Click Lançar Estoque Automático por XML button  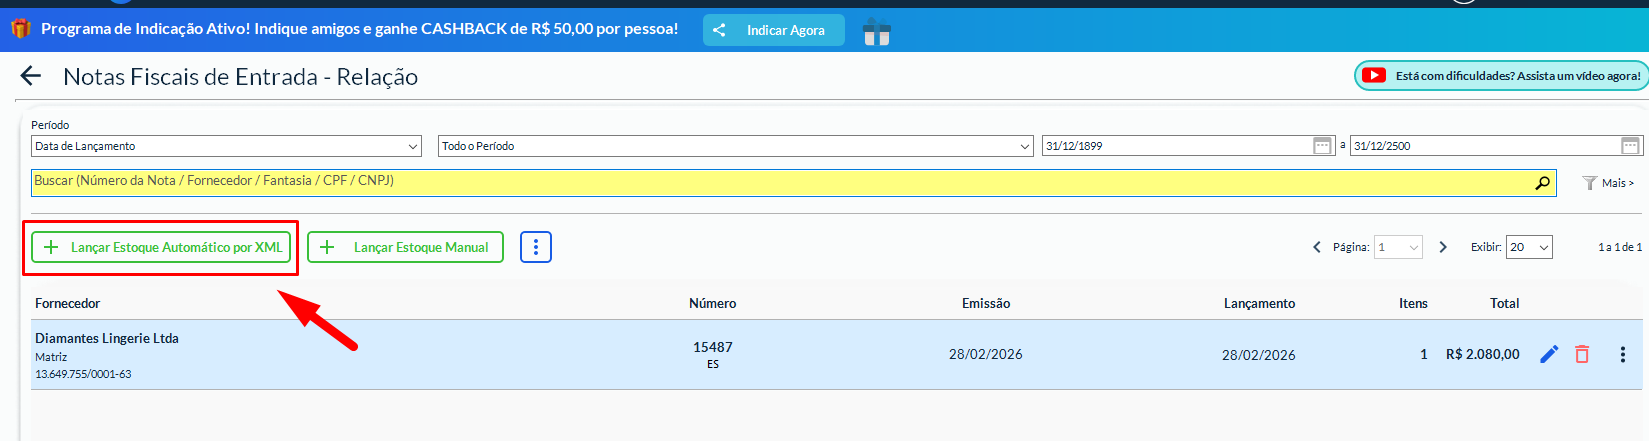point(161,247)
